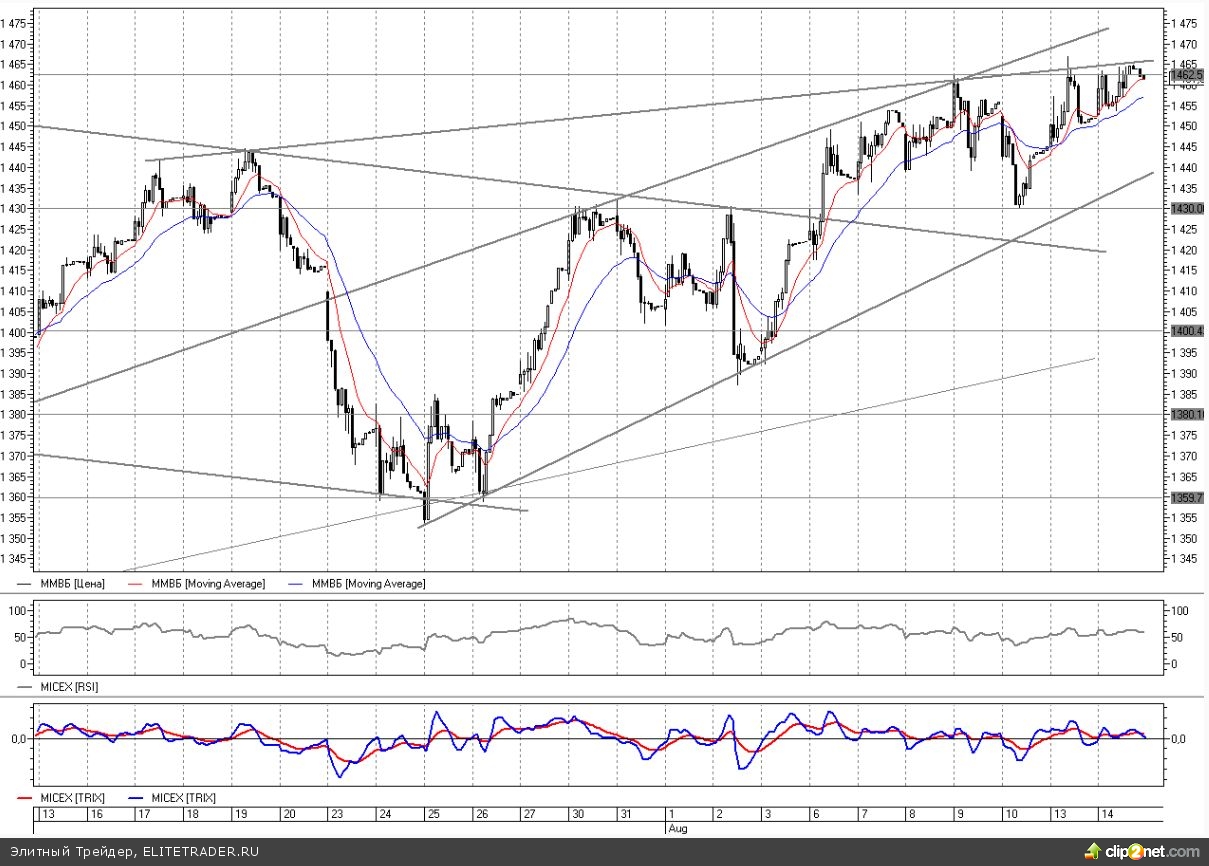Click the 1380.1 horizontal level price tag
This screenshot has height=866, width=1209.
1186,414
